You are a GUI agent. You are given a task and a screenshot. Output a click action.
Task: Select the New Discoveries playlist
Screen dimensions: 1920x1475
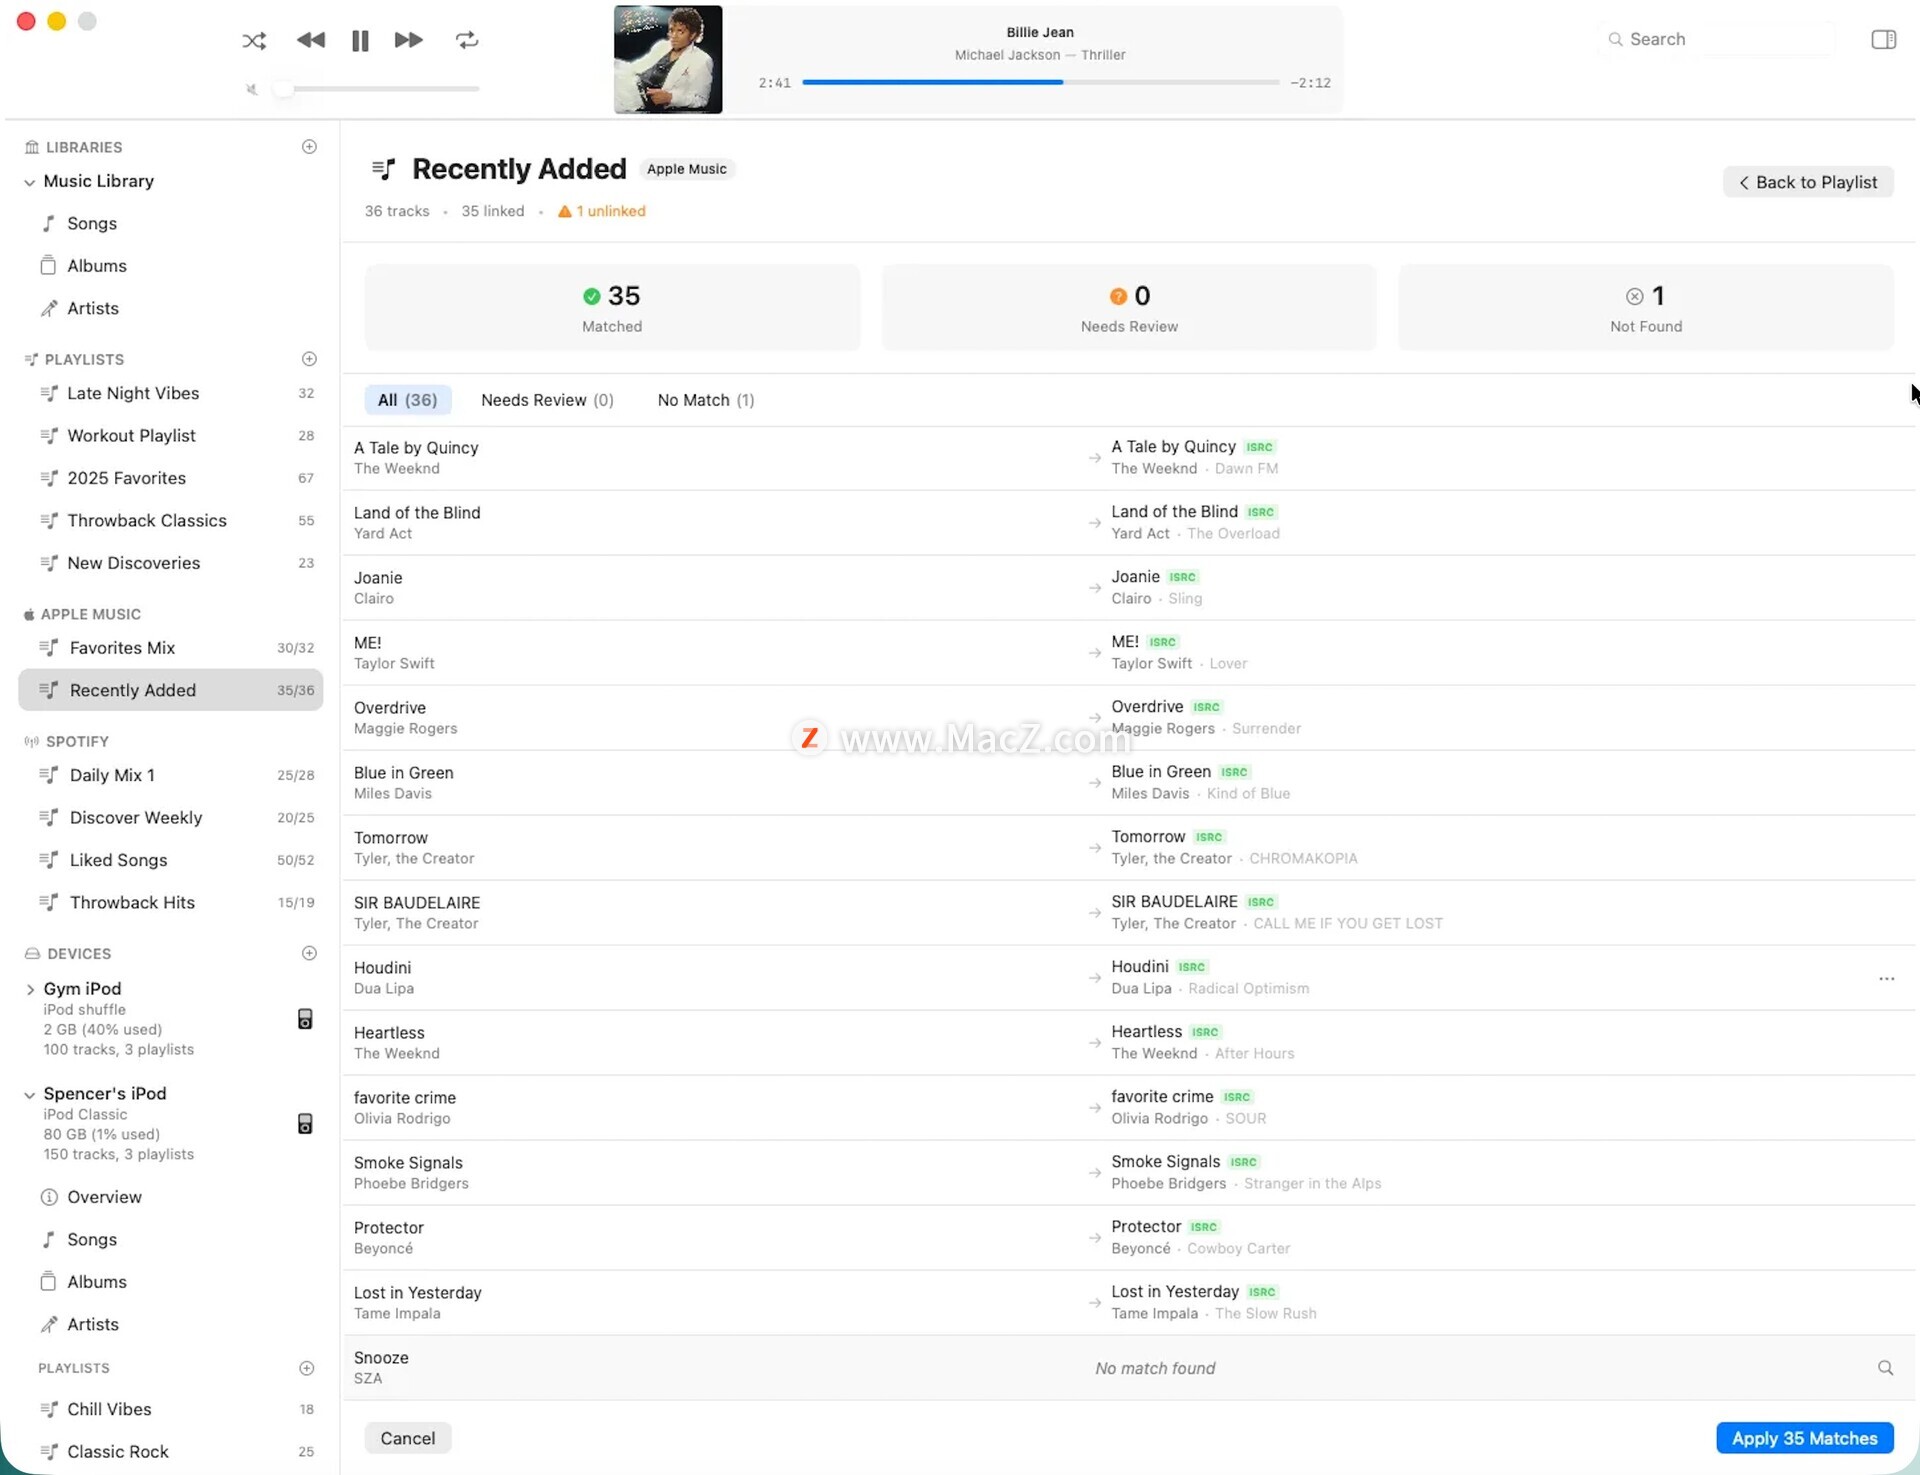170,563
